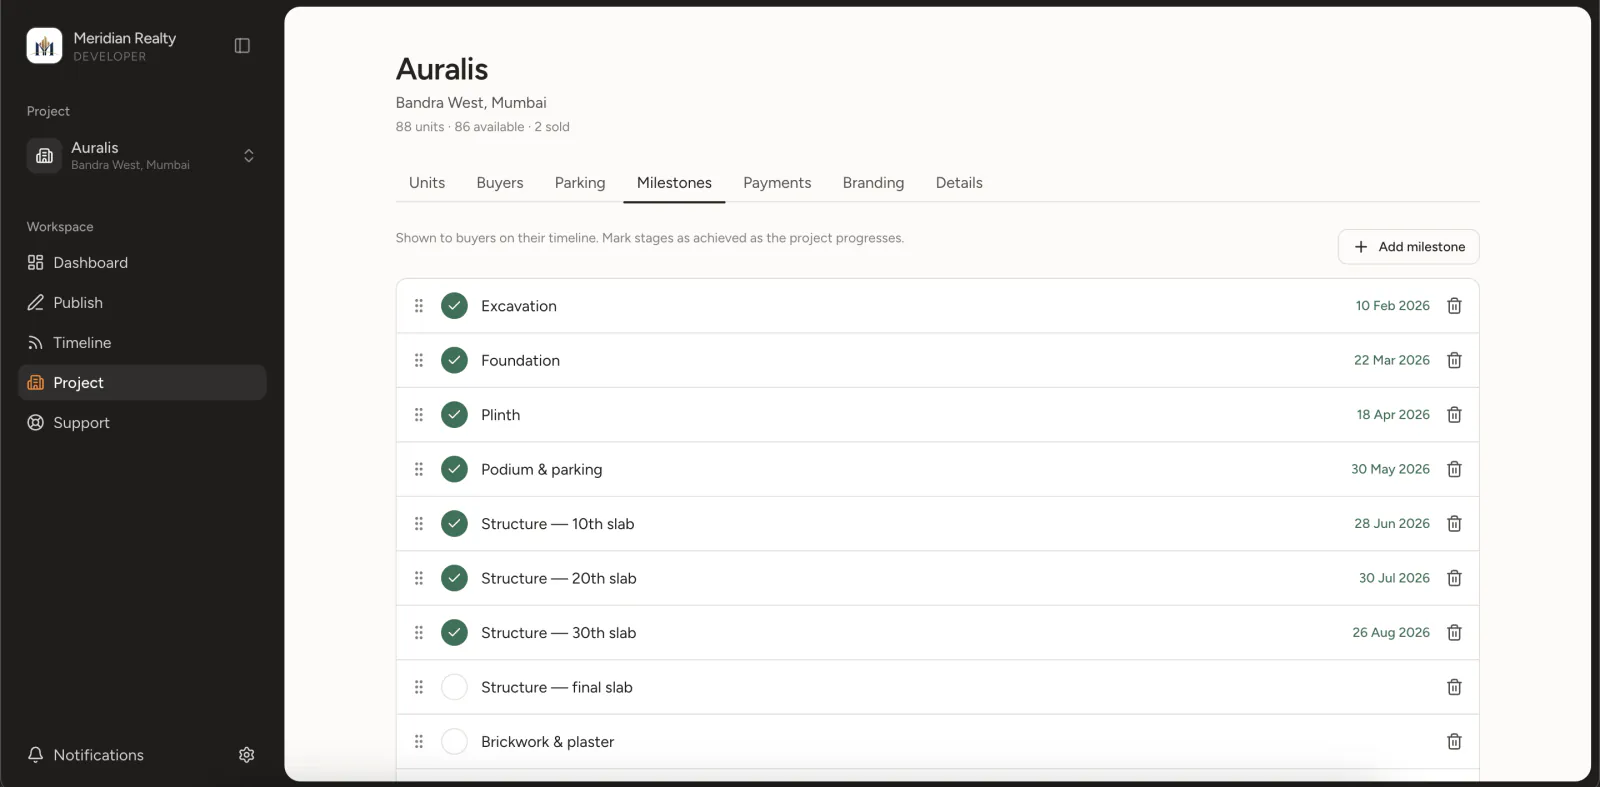1600x787 pixels.
Task: Switch to the Units tab
Action: (x=427, y=183)
